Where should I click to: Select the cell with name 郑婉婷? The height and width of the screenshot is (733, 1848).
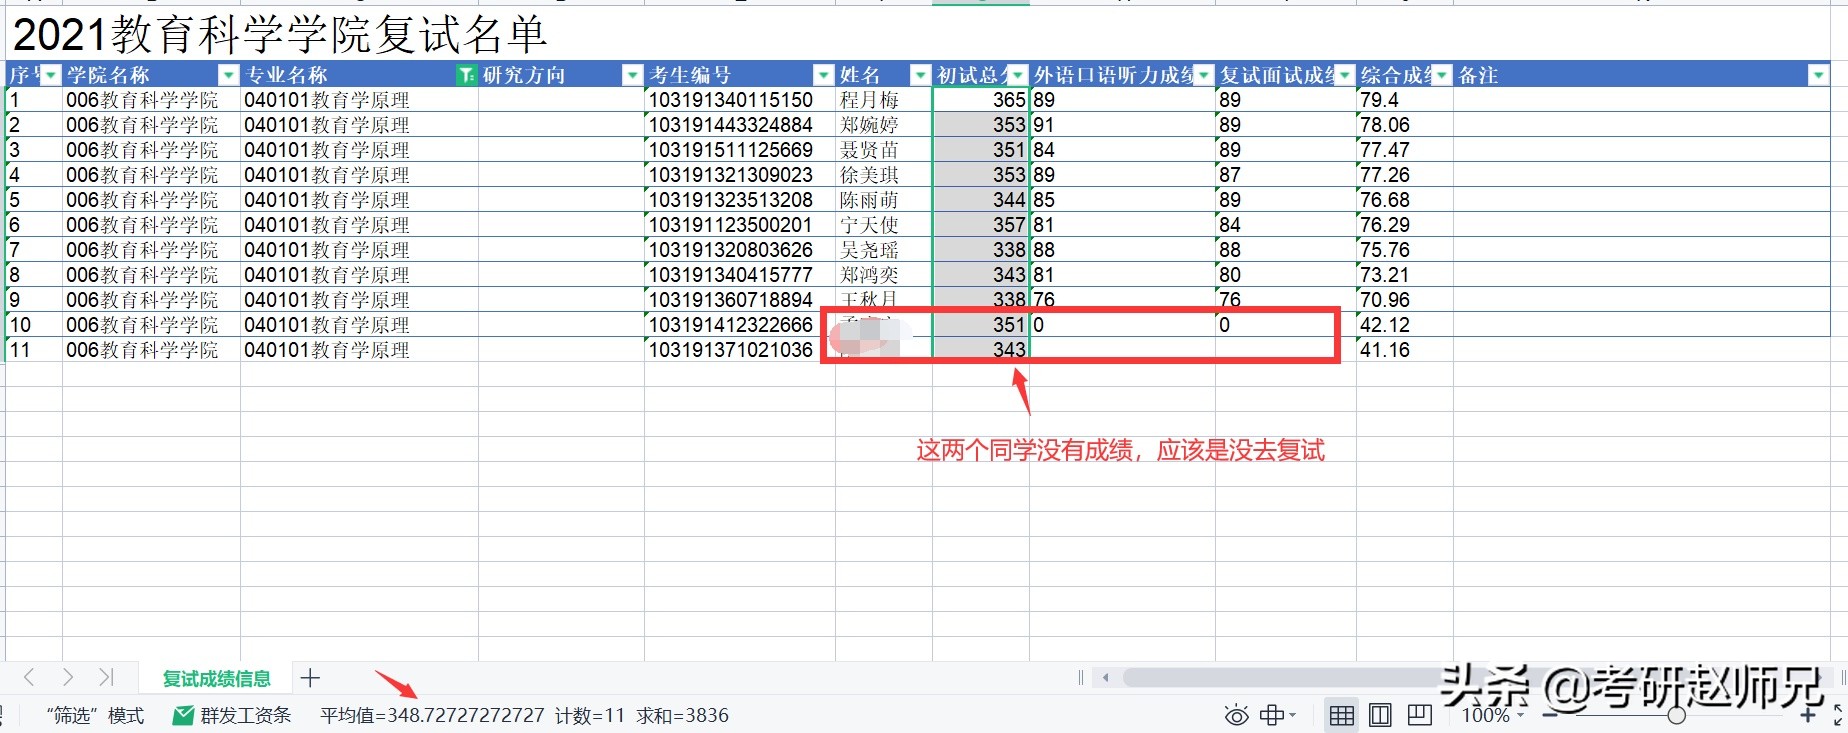pyautogui.click(x=884, y=125)
